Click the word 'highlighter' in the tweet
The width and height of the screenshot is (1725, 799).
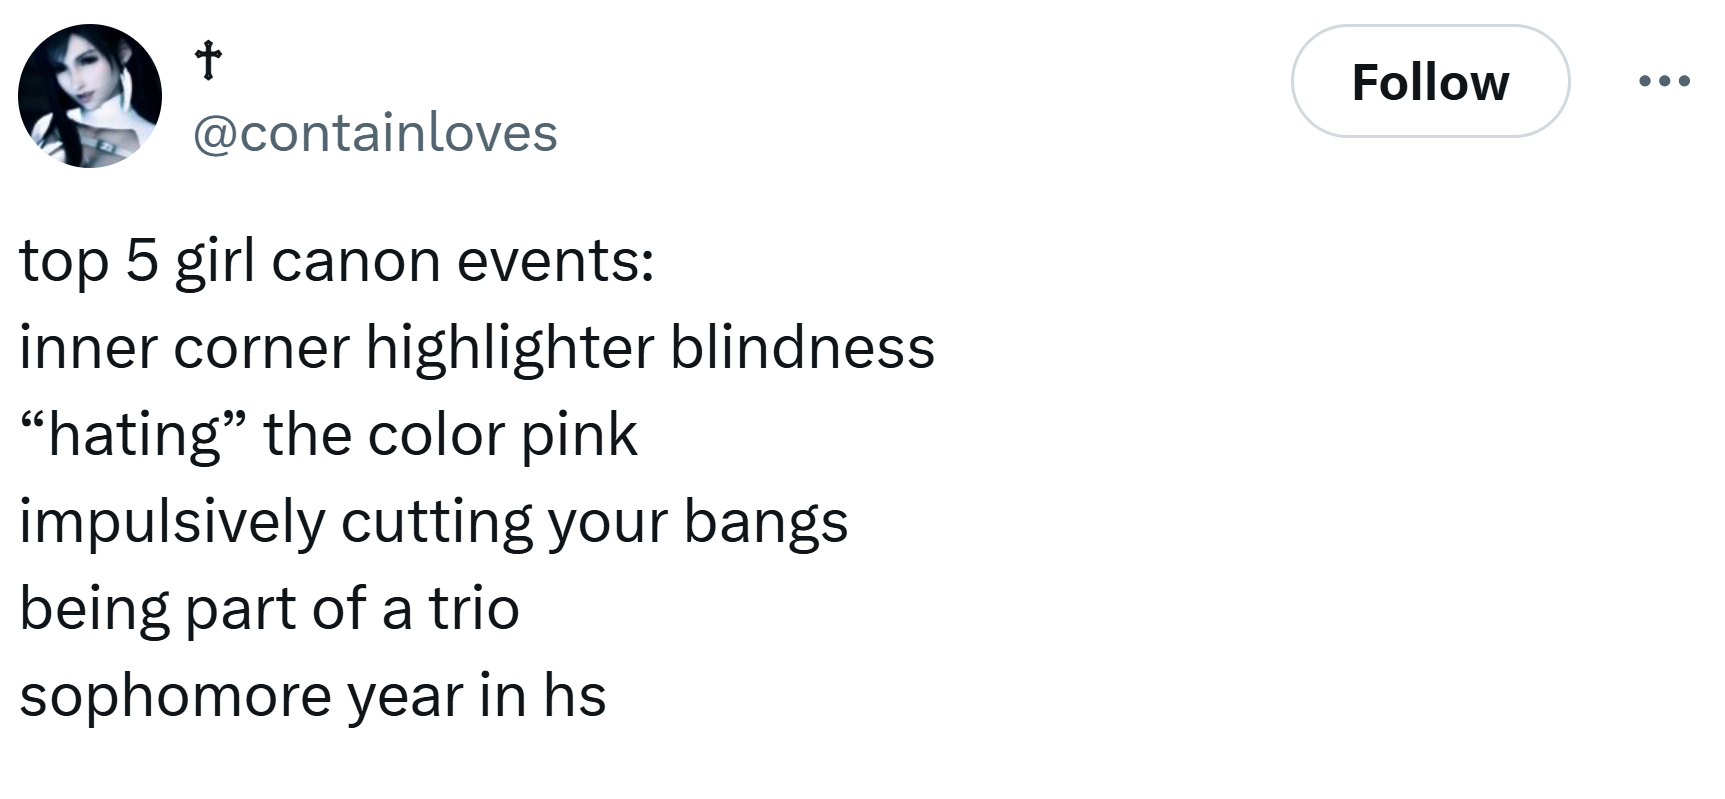tap(510, 348)
